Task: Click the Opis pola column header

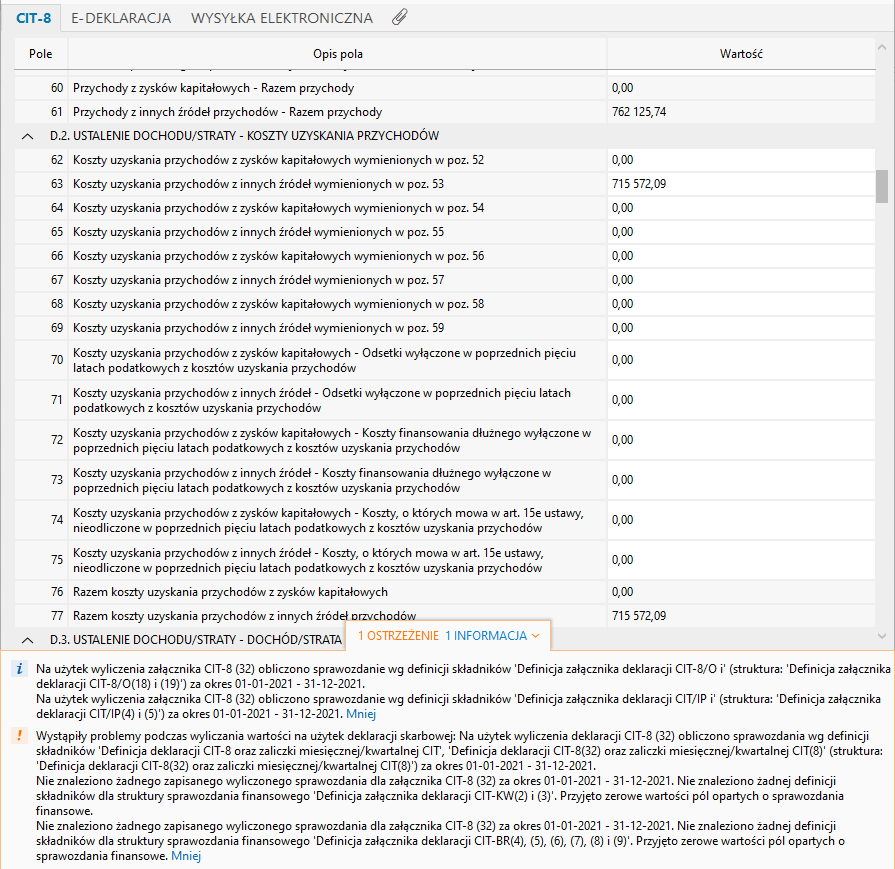Action: point(338,52)
